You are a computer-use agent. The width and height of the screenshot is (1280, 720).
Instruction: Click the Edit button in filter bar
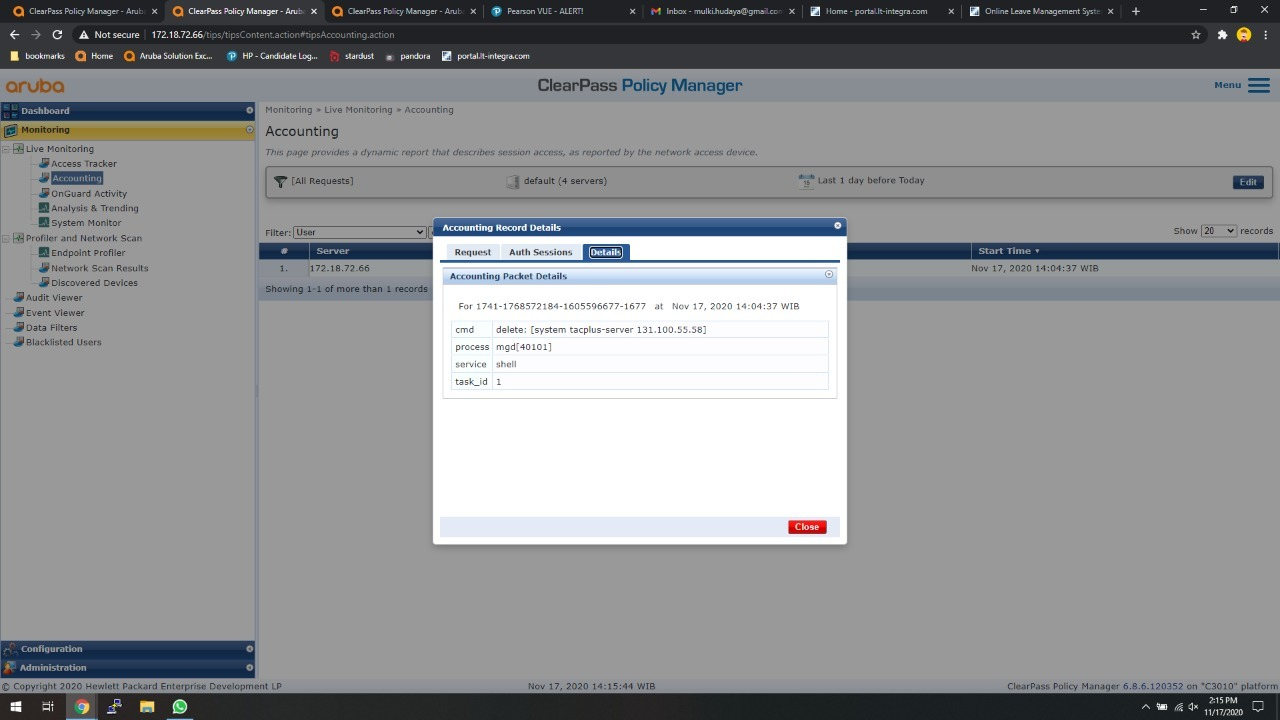click(x=1248, y=182)
